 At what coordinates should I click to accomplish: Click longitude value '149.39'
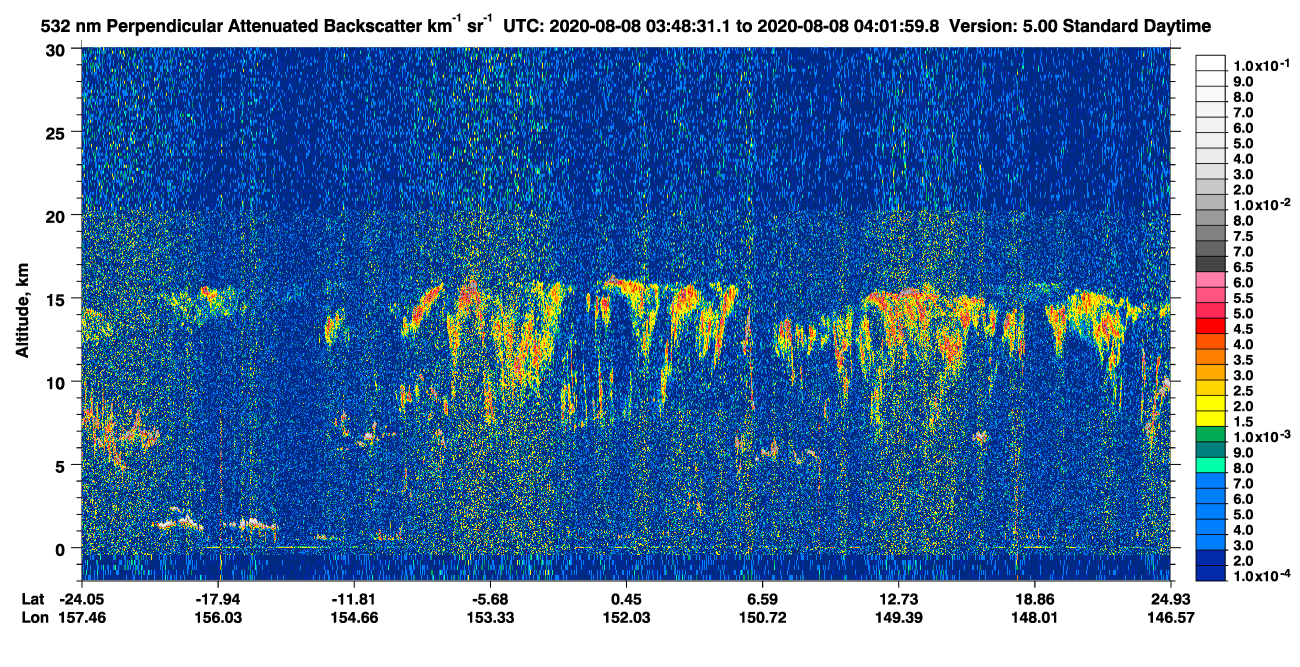pyautogui.click(x=899, y=618)
